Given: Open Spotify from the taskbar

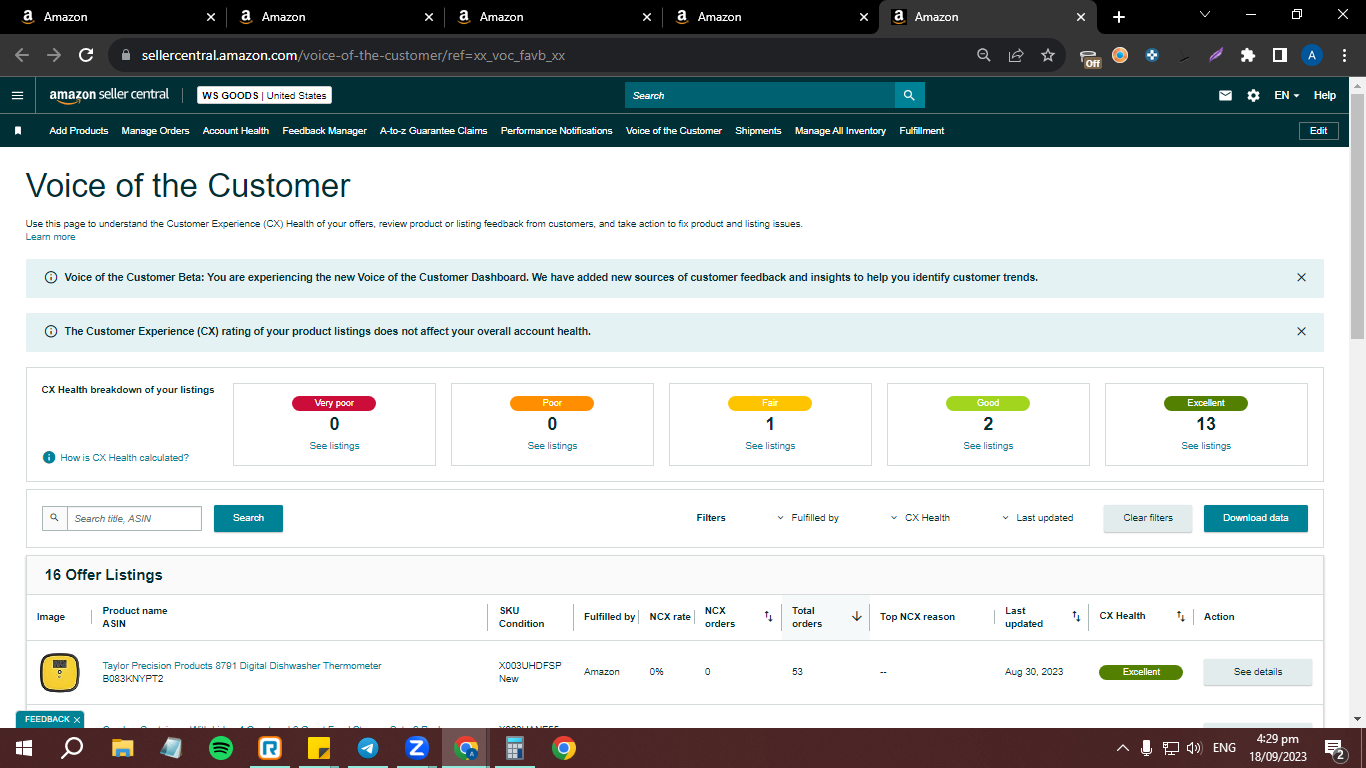Looking at the screenshot, I should click(221, 747).
